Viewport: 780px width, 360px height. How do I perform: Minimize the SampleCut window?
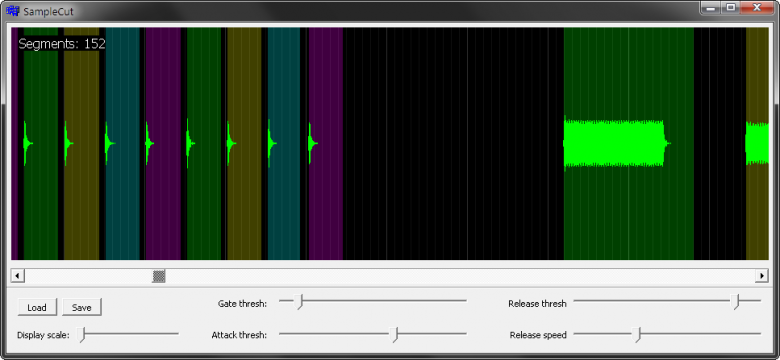point(711,7)
